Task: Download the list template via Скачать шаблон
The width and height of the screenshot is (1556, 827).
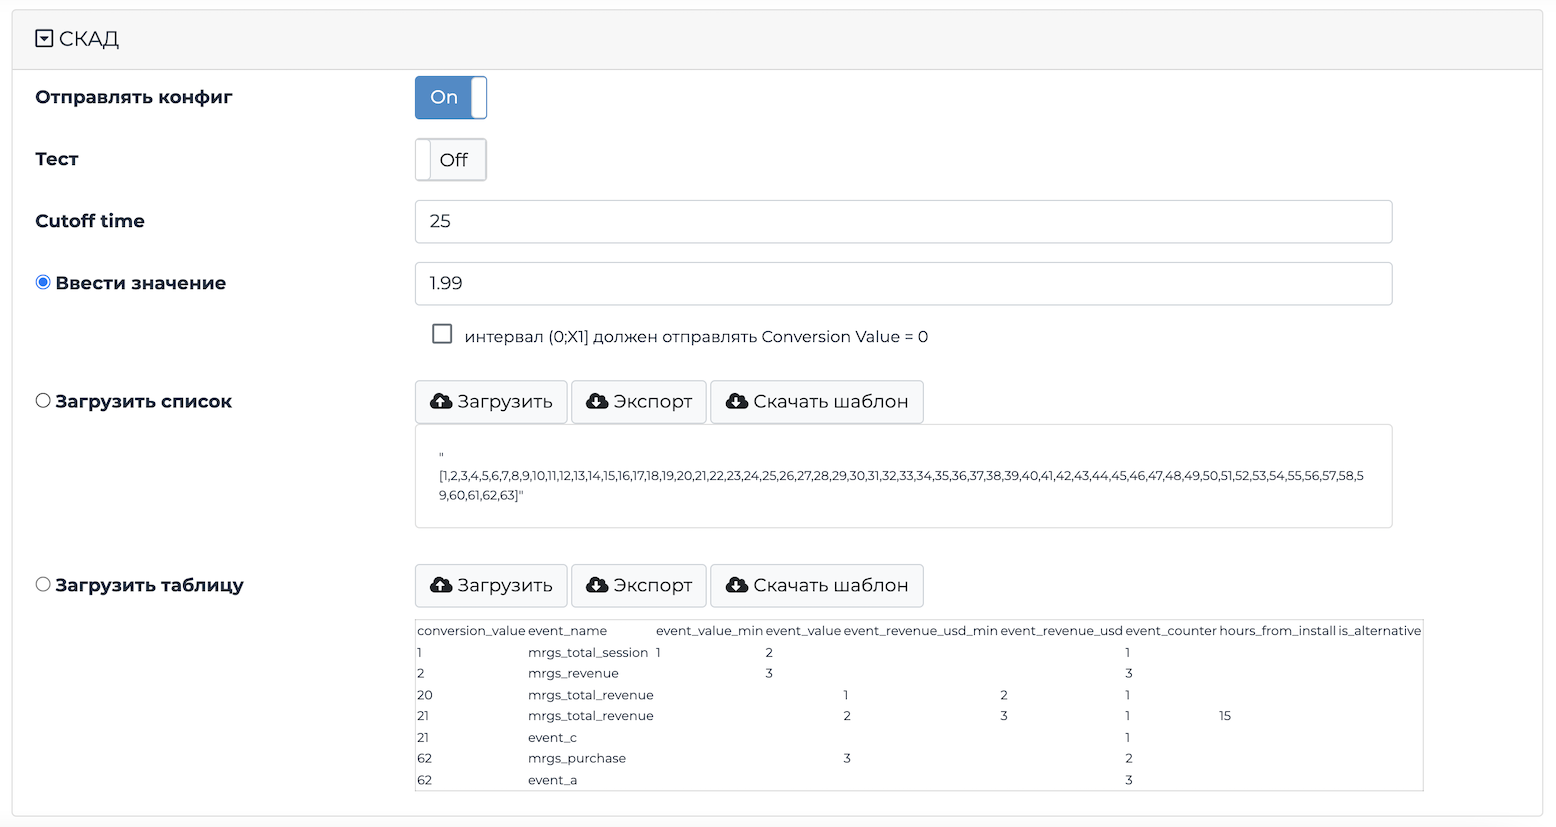Action: [x=816, y=402]
